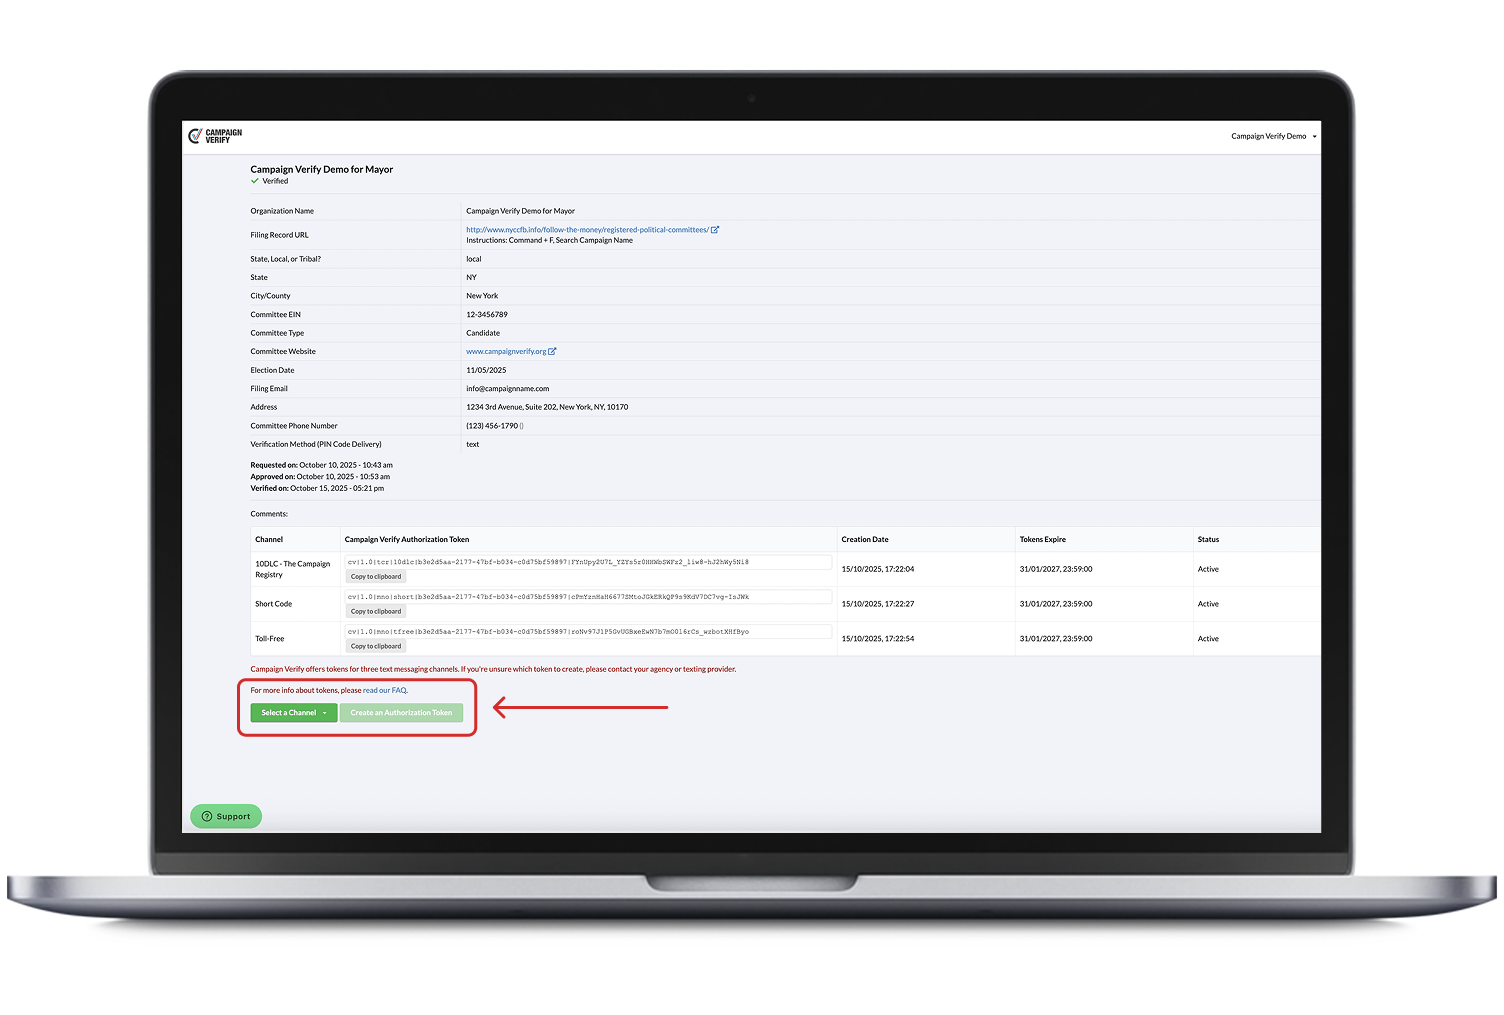Screen dimensions: 1504x1015
Task: Click the Comments: label
Action: tap(269, 514)
